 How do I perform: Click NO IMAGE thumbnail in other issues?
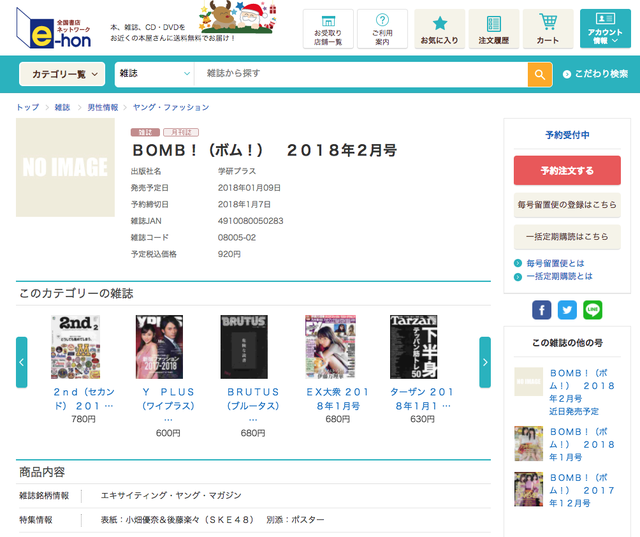pyautogui.click(x=529, y=382)
